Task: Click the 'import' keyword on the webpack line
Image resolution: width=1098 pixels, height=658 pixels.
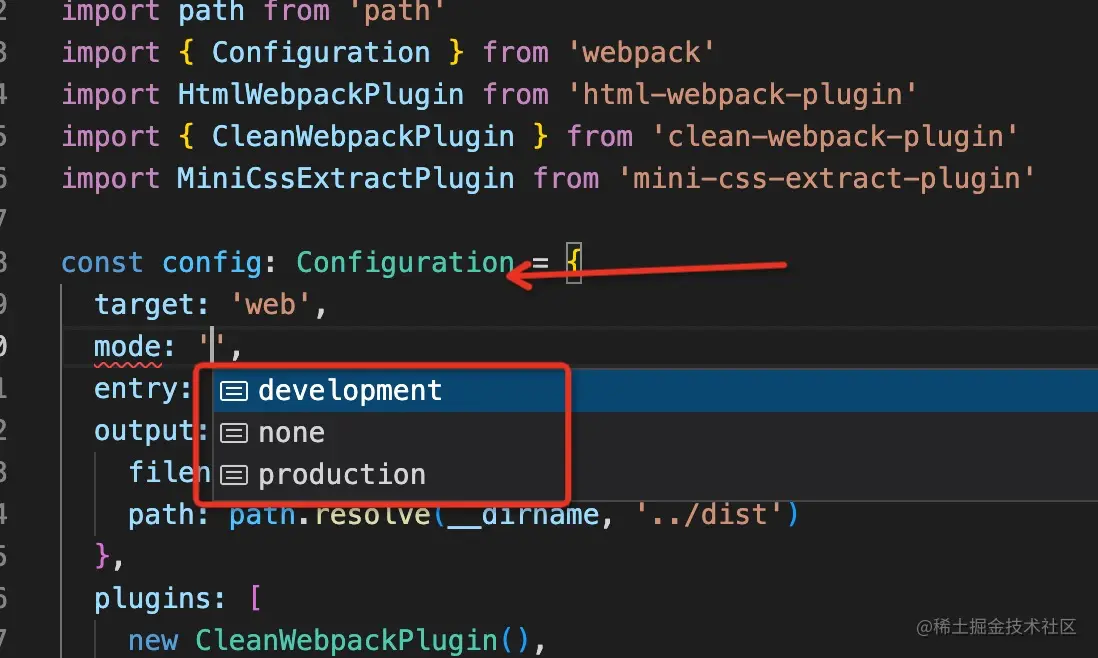Action: (111, 53)
